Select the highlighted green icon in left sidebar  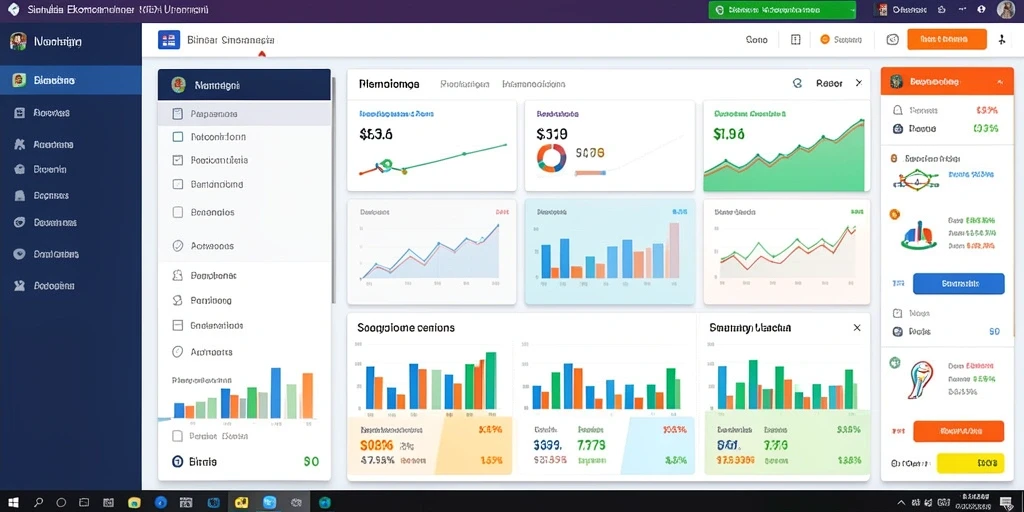(19, 80)
